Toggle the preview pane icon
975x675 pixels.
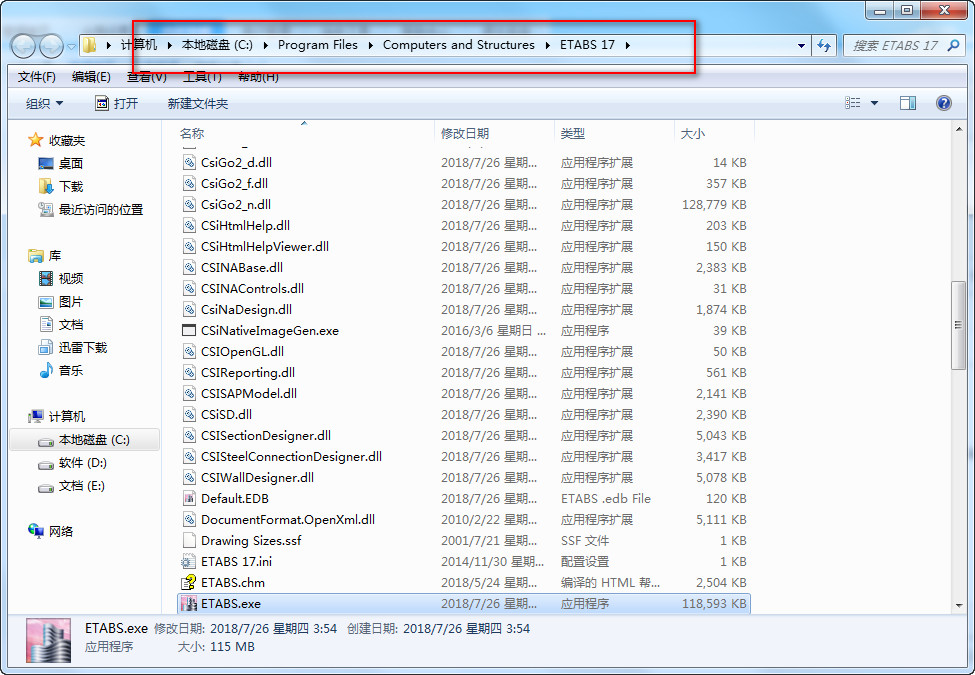[x=908, y=103]
